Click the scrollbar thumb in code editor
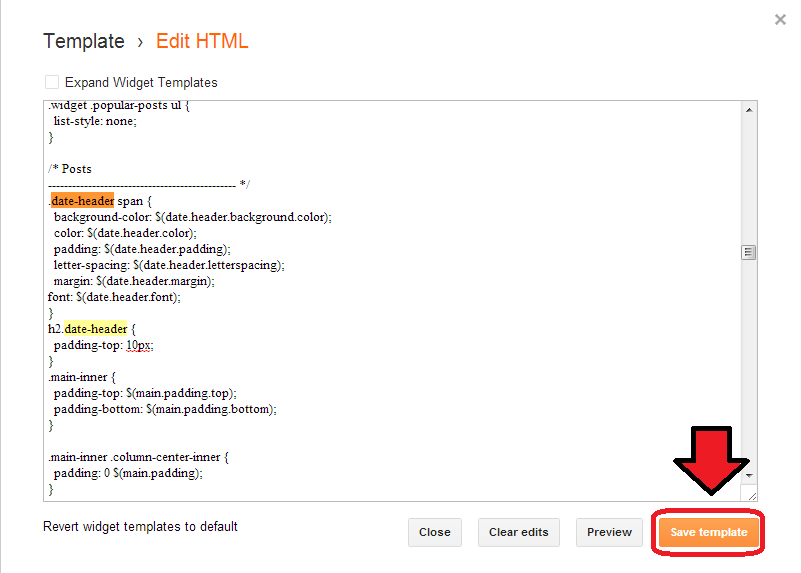Screen dimensions: 801x573 coord(748,252)
